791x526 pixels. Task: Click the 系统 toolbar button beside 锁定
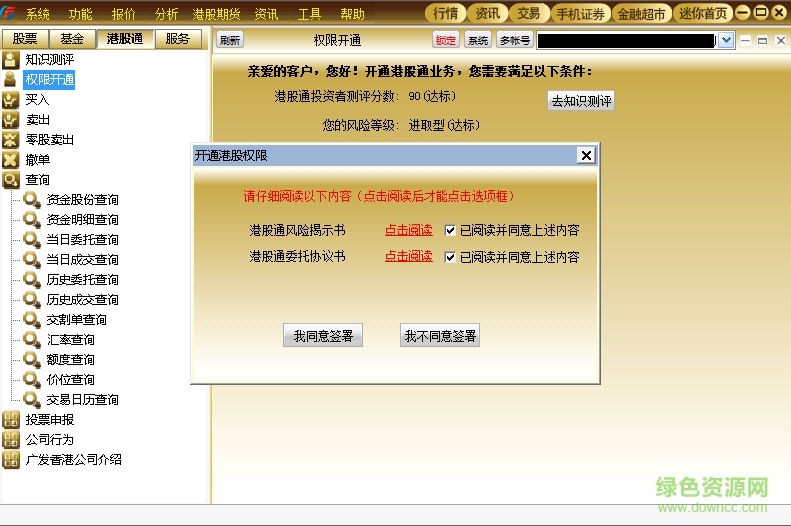point(478,40)
